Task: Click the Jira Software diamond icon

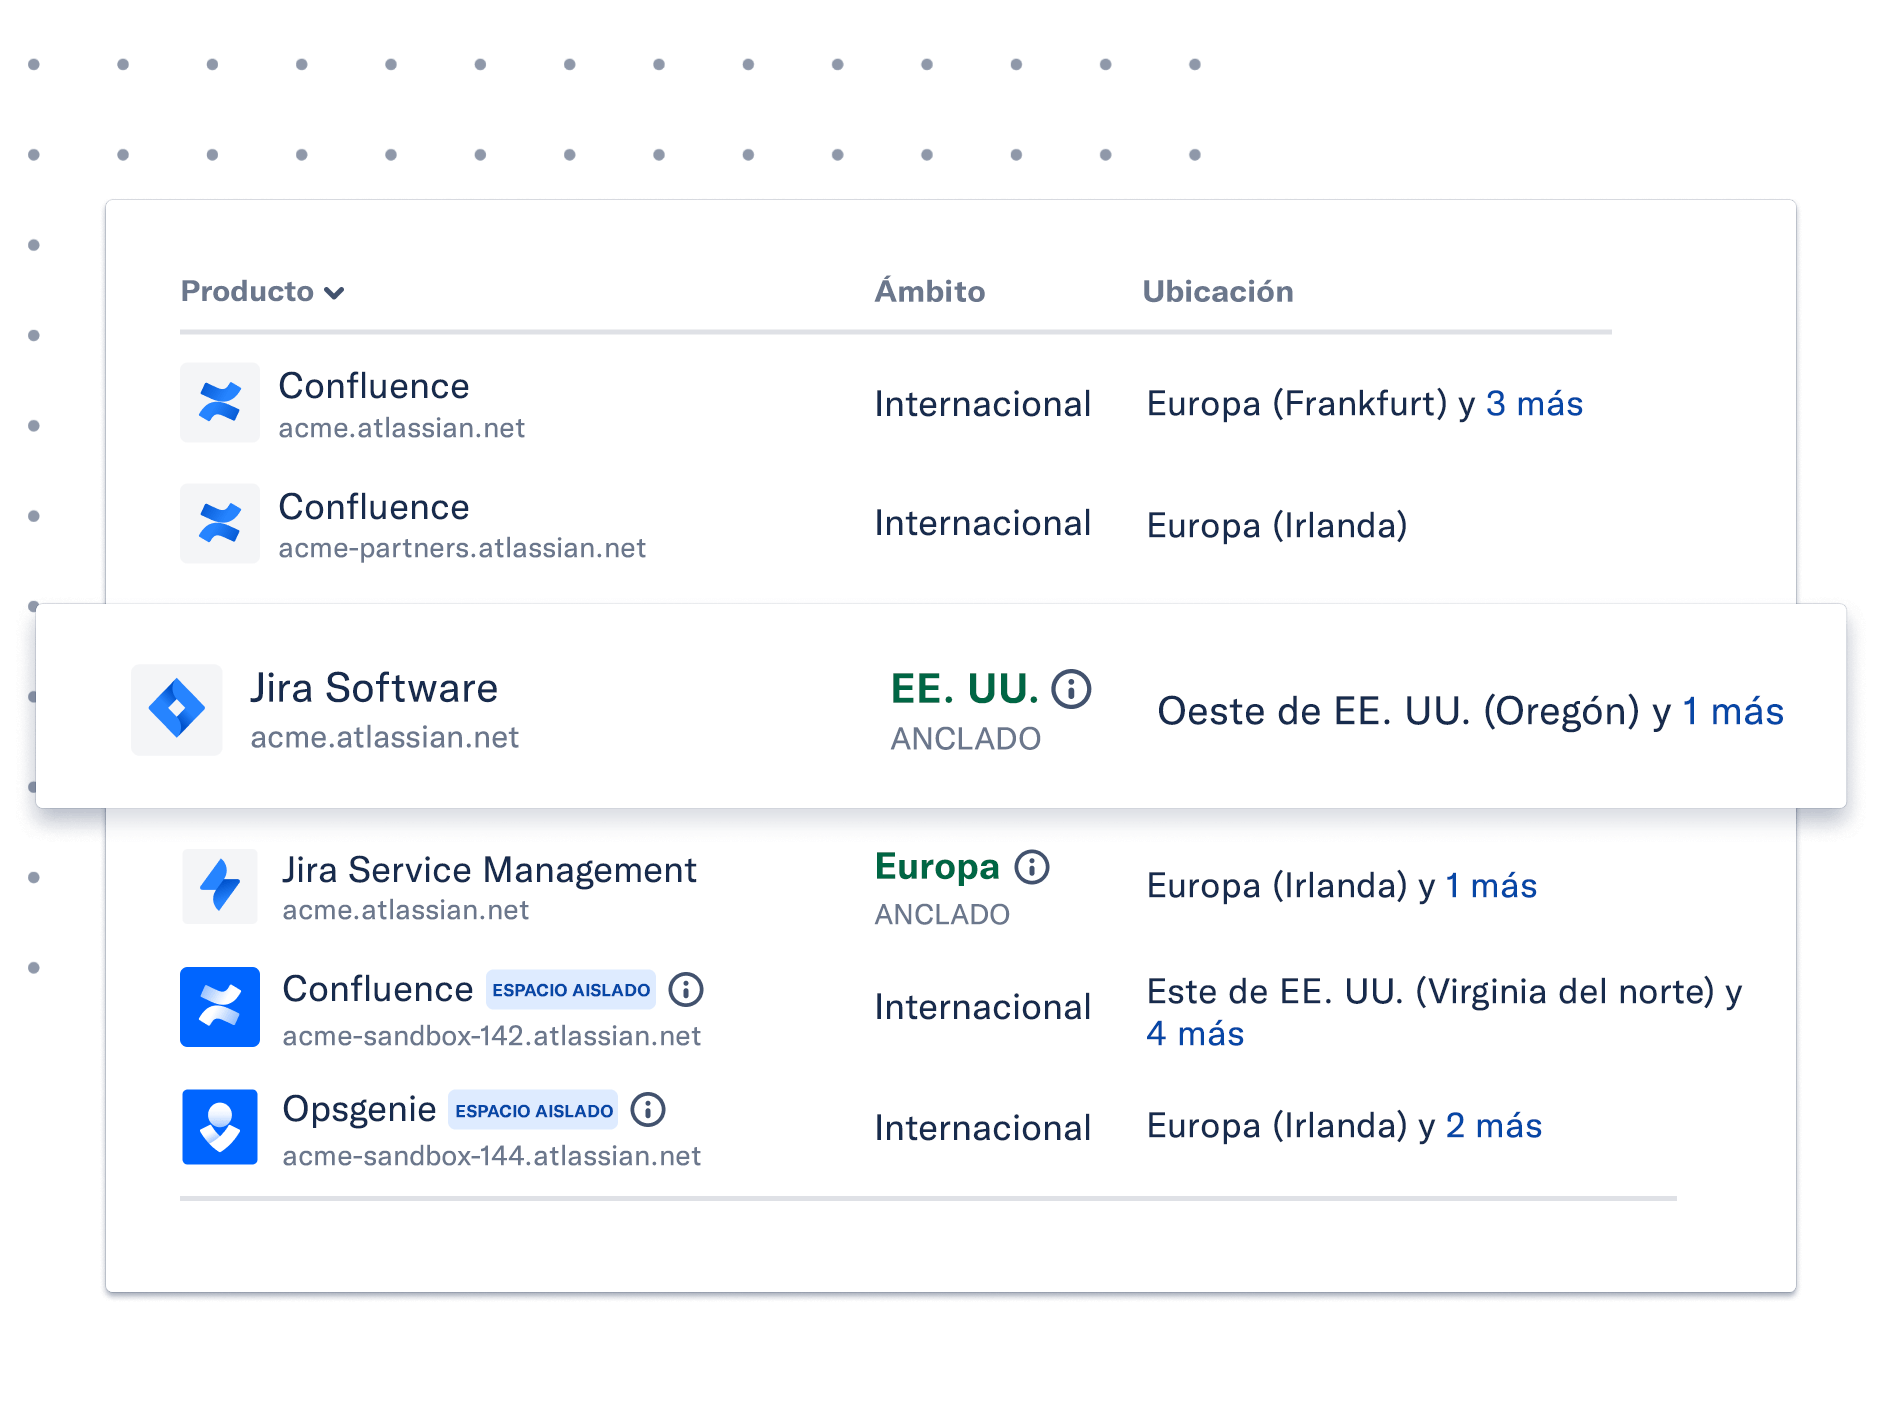Action: pyautogui.click(x=177, y=709)
